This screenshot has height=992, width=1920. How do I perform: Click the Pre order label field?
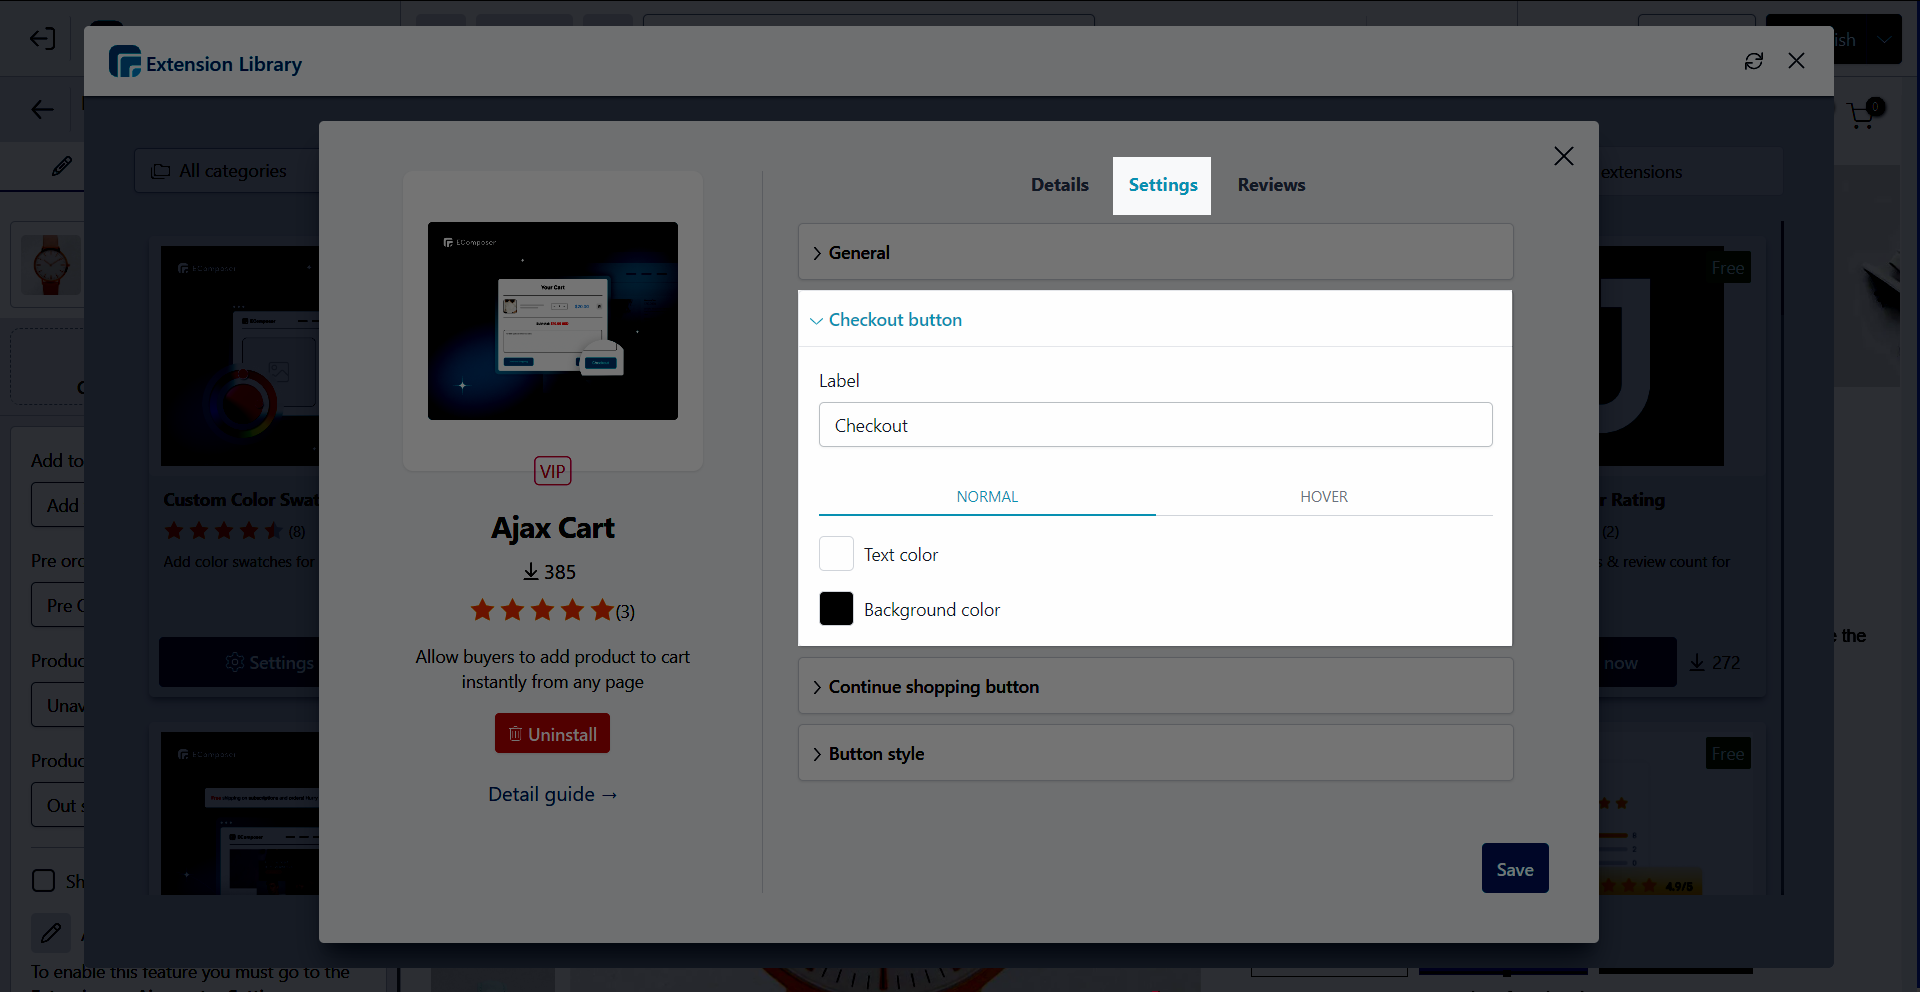click(58, 605)
